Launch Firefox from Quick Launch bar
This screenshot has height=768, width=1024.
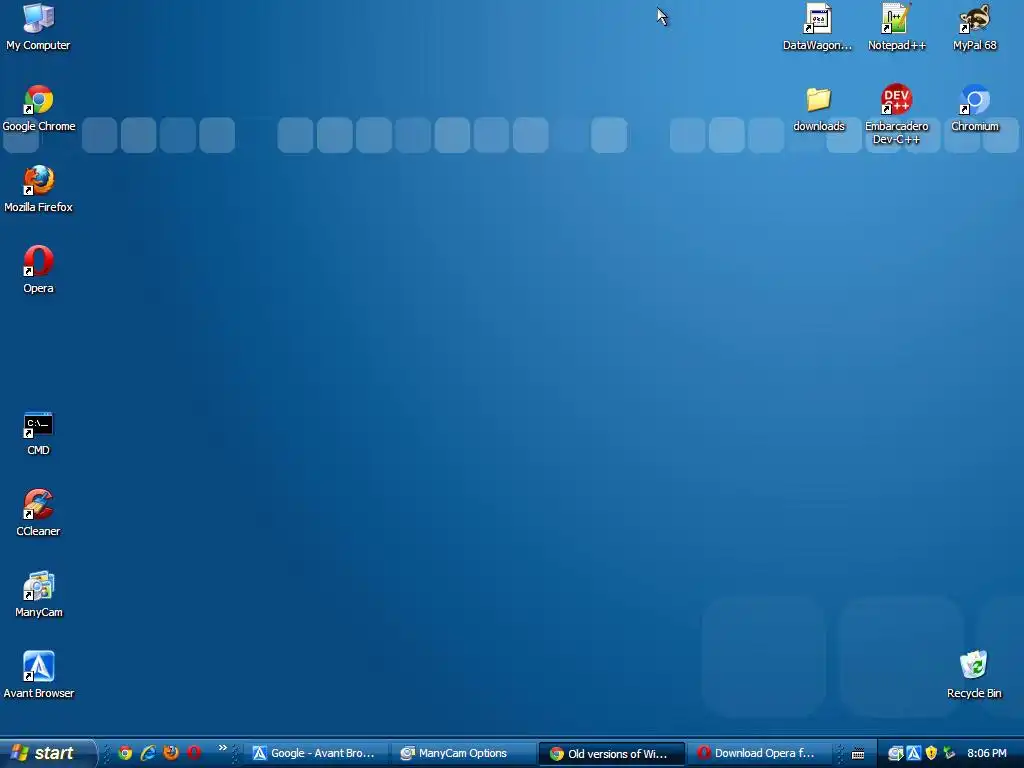click(x=171, y=753)
